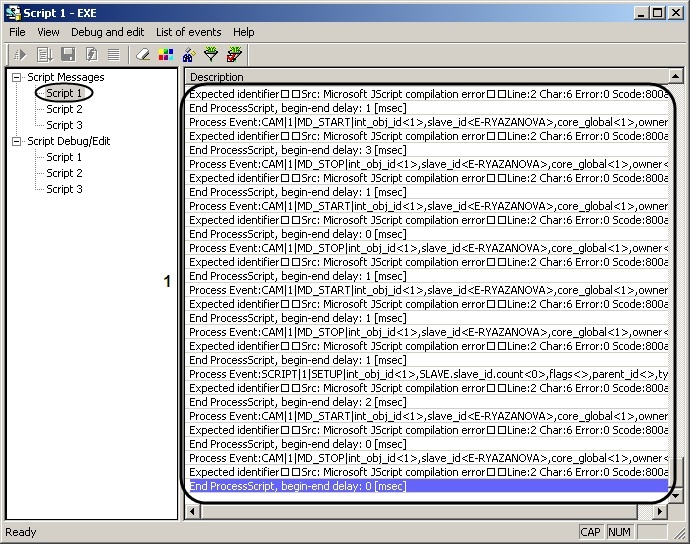The width and height of the screenshot is (690, 544).
Task: Click the eraser clear messages icon
Action: click(142, 54)
